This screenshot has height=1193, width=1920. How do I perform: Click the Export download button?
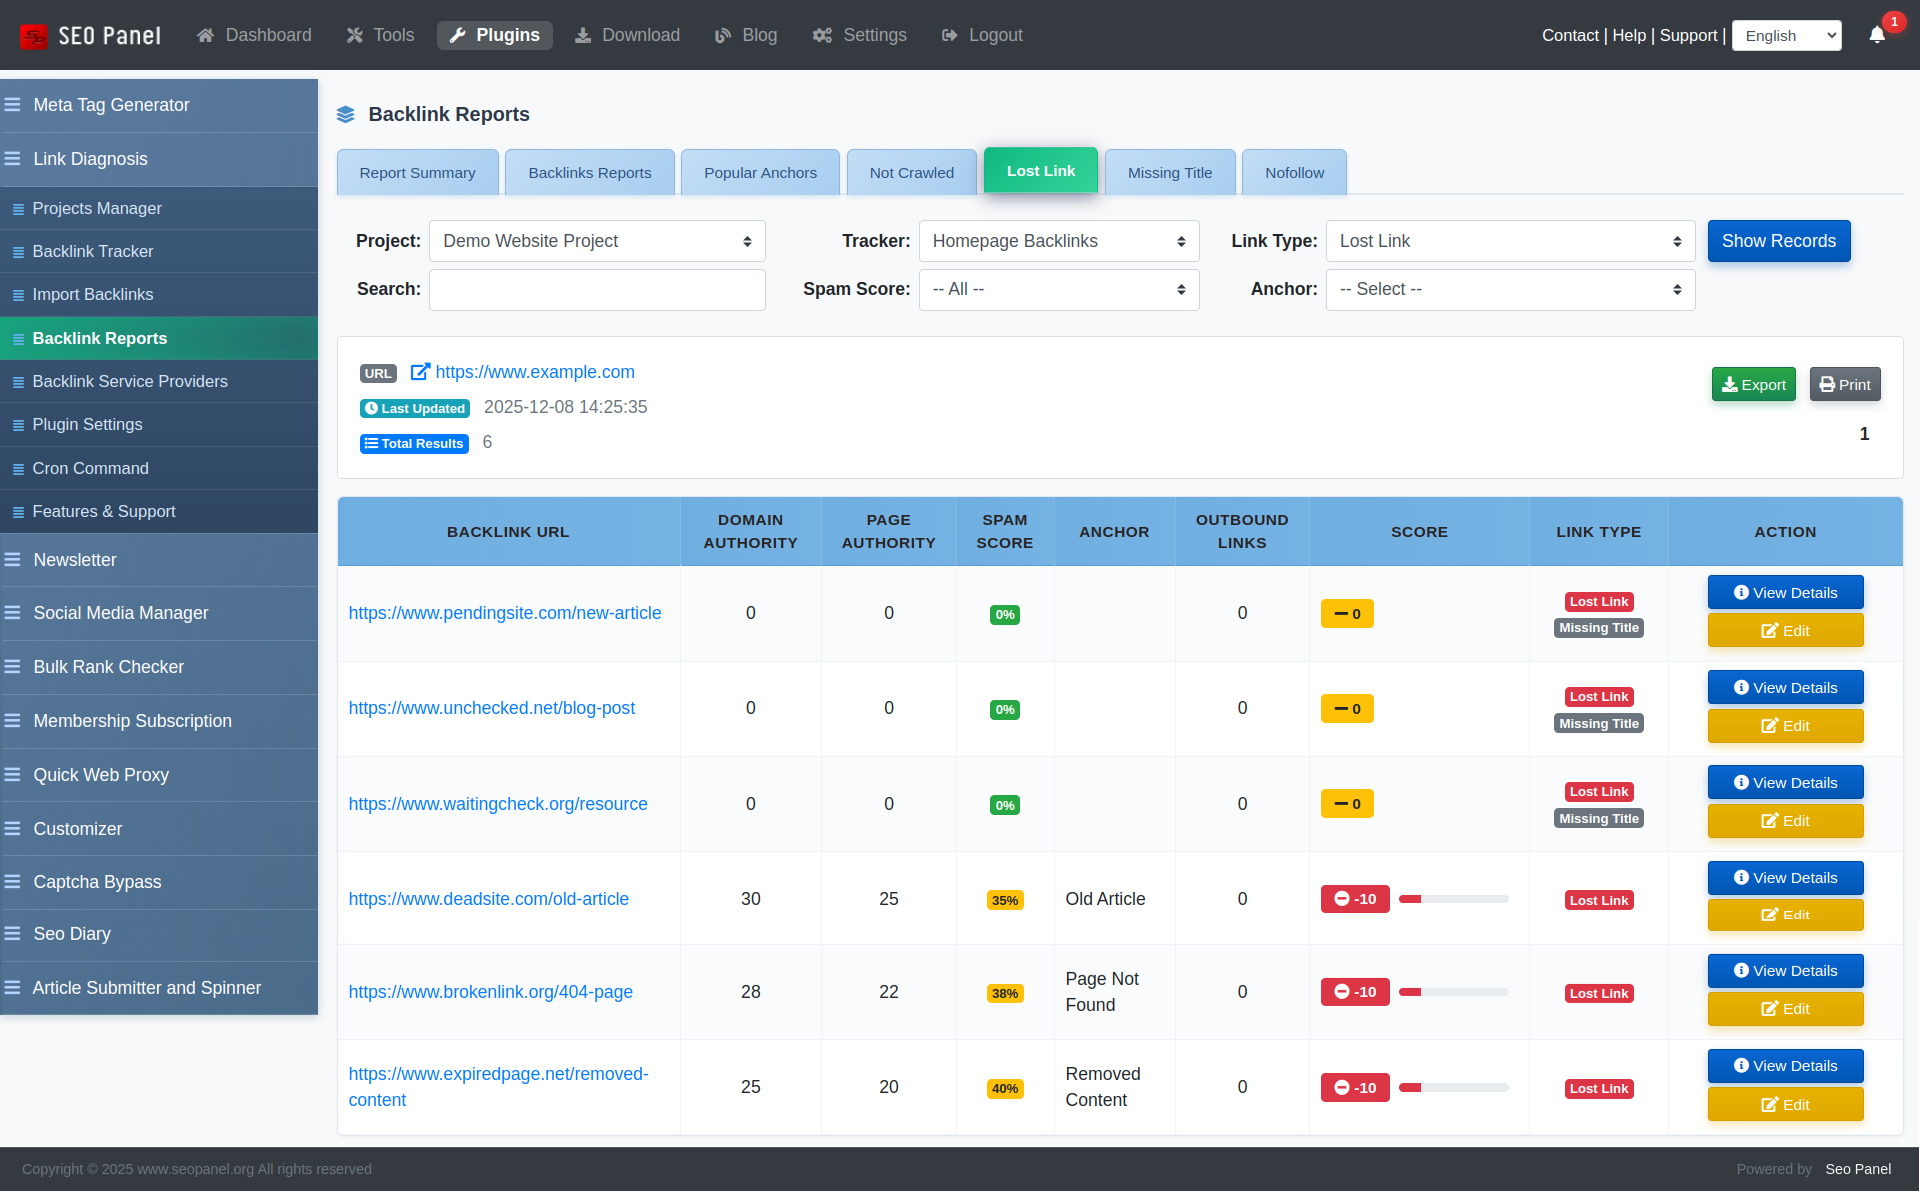(1753, 385)
